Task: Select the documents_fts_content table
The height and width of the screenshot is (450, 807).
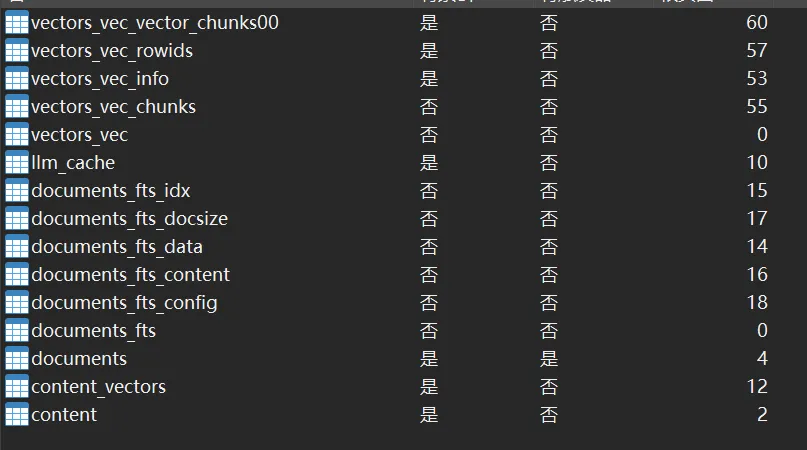Action: pos(130,275)
